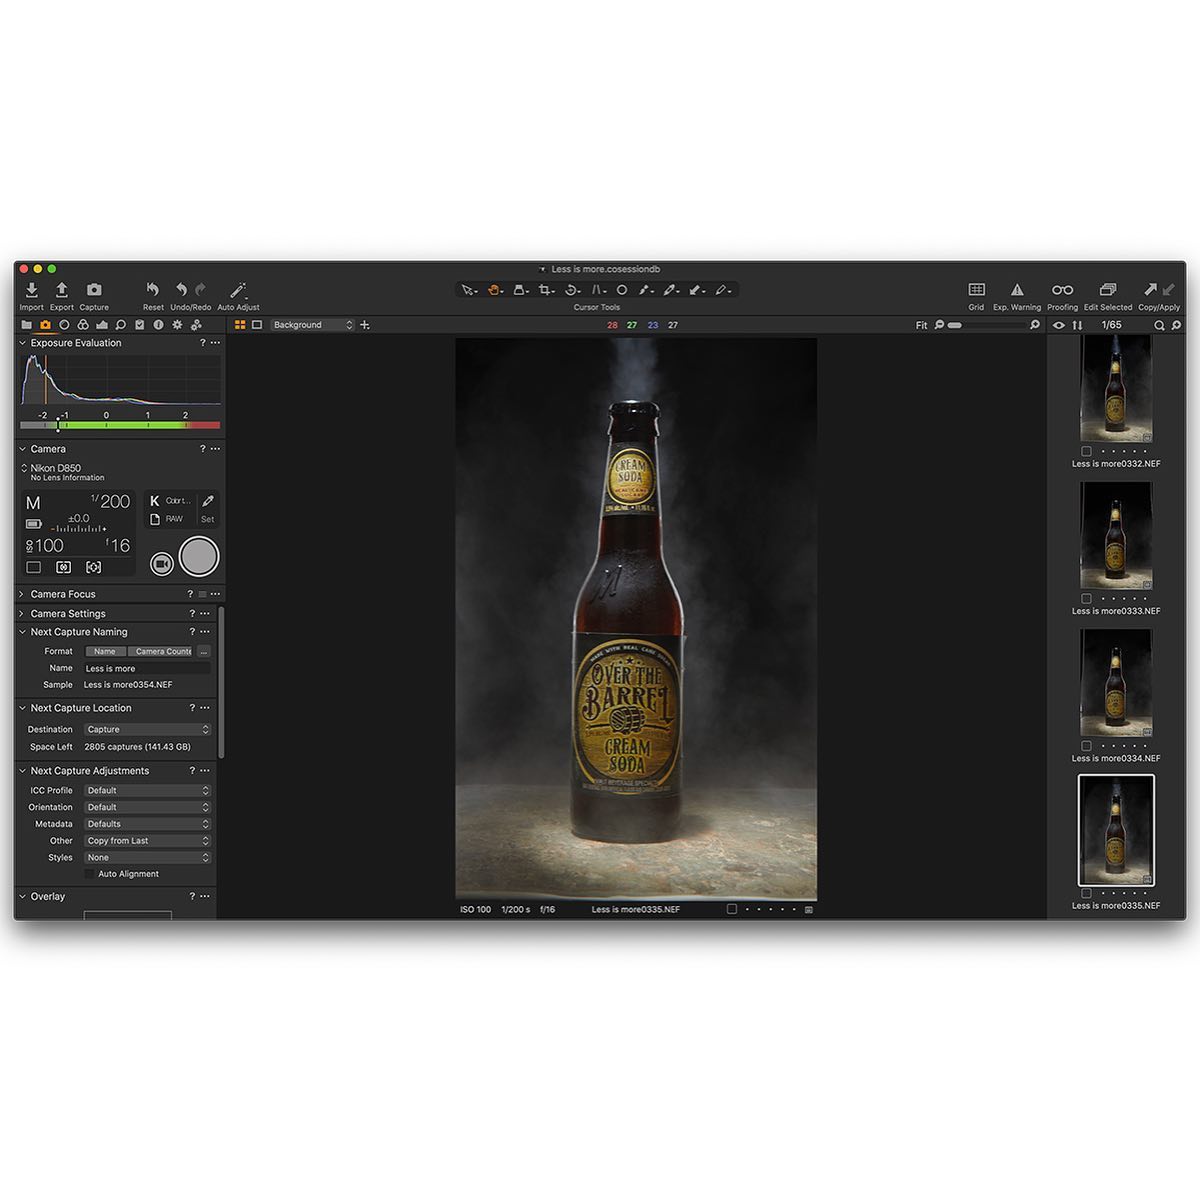Toggle Proofing glasses icon
The width and height of the screenshot is (1200, 1200).
tap(1062, 290)
